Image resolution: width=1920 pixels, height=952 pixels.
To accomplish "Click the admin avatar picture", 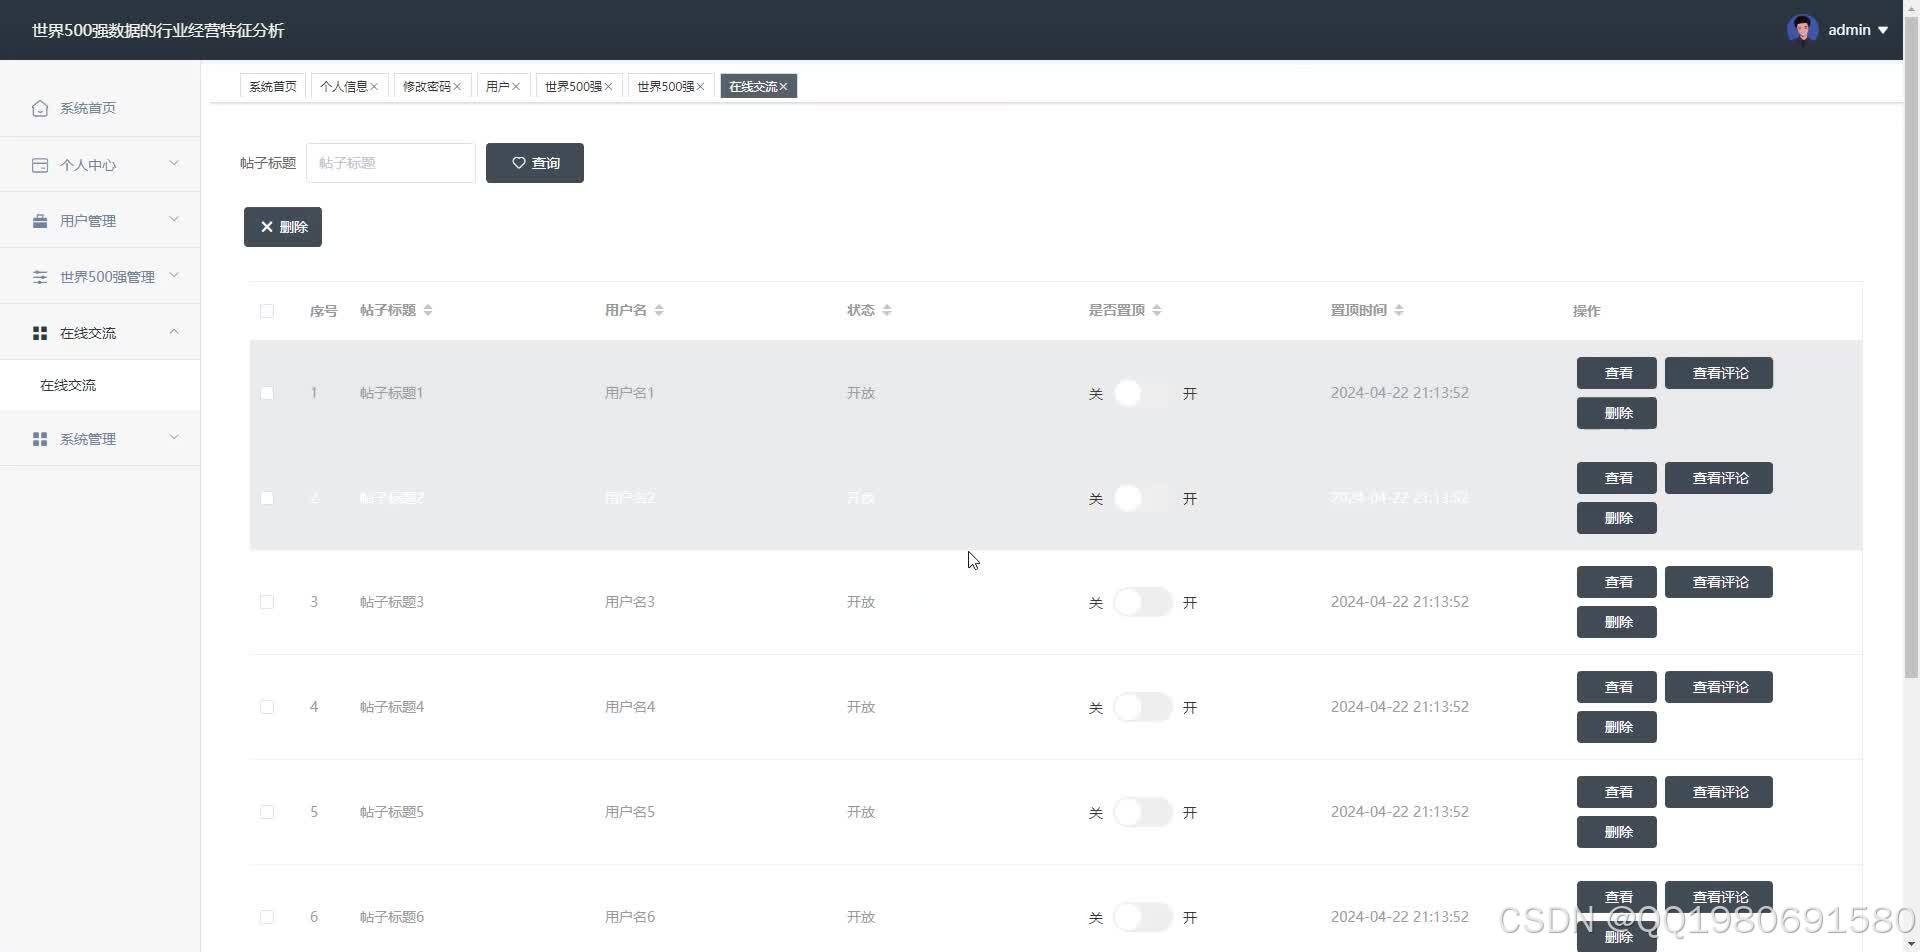I will coord(1802,30).
